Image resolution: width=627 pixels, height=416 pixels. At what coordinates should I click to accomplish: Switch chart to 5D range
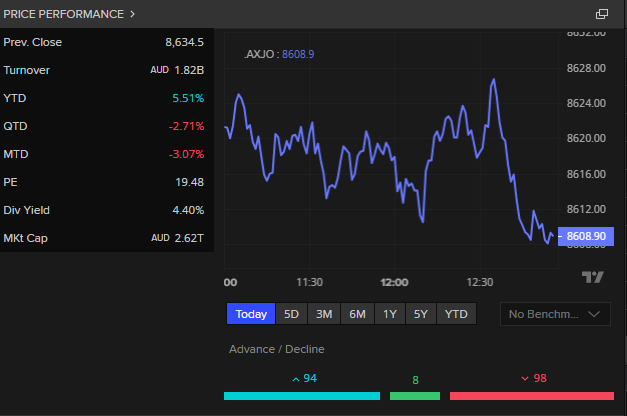pos(291,314)
